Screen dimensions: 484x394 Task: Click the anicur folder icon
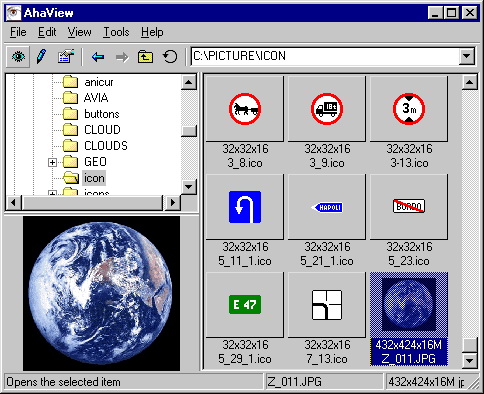click(70, 82)
